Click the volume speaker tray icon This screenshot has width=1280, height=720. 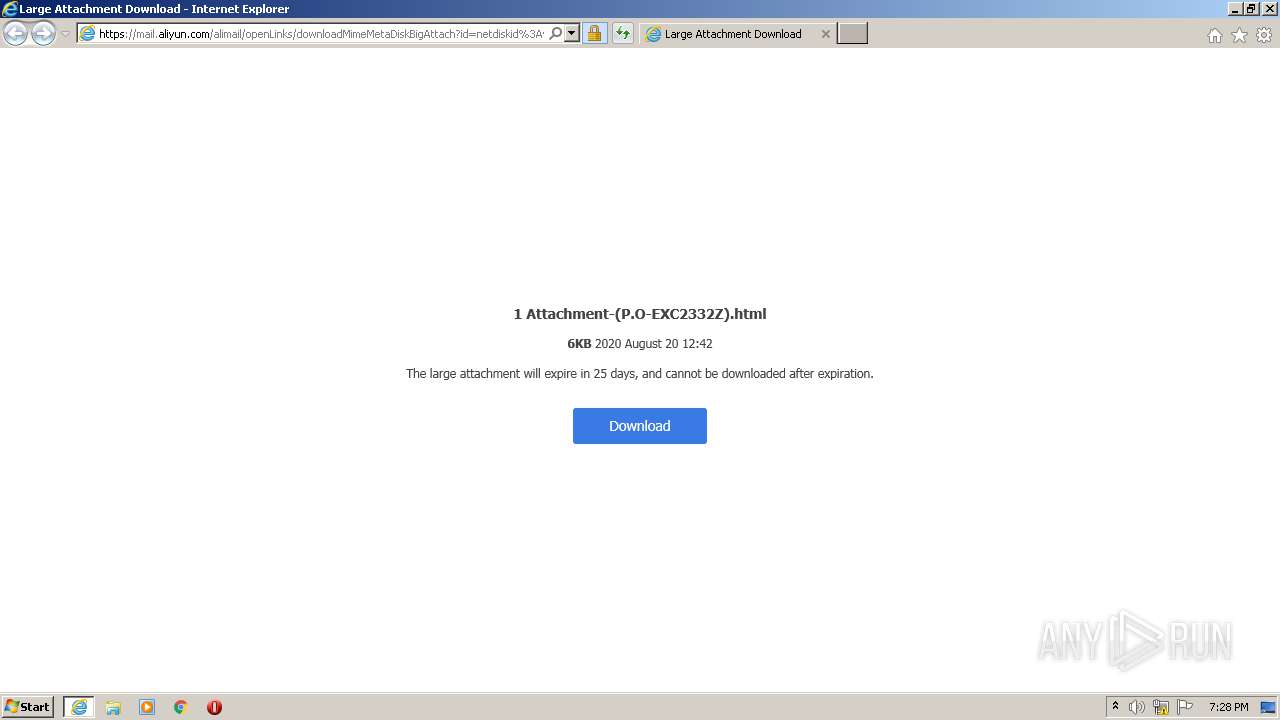tap(1137, 707)
